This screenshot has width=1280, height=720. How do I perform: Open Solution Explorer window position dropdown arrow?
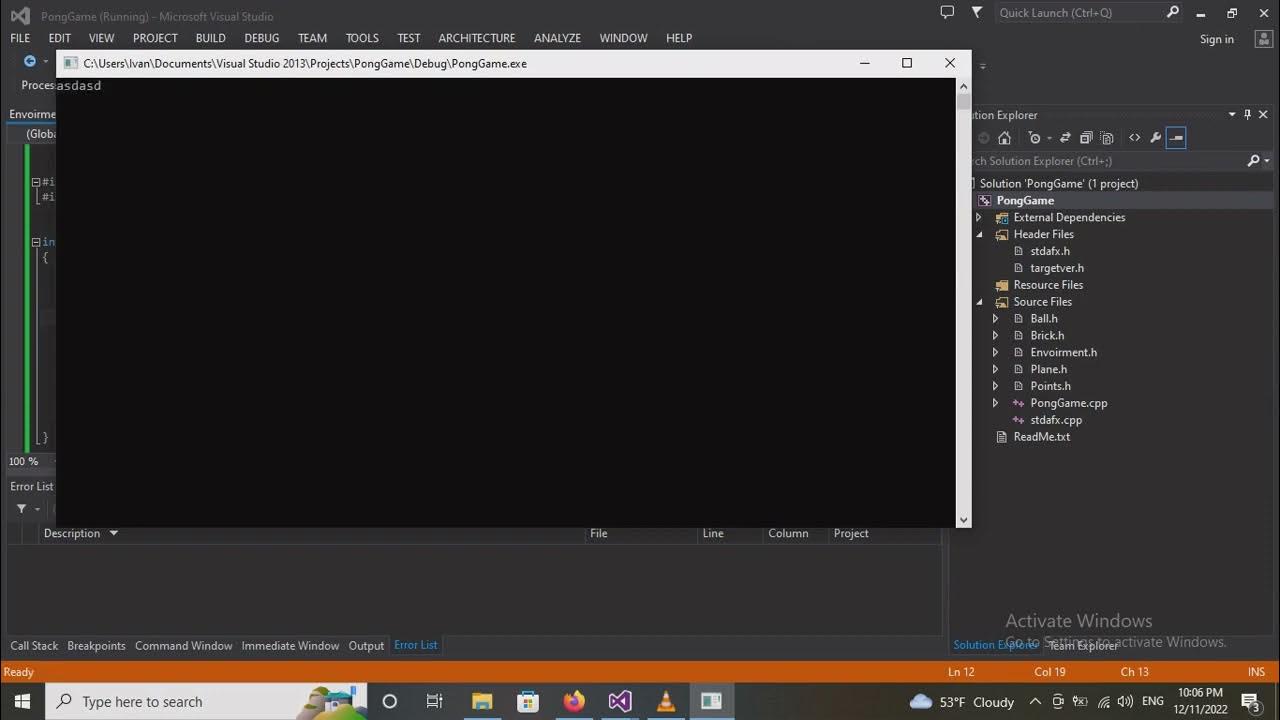coord(1232,115)
